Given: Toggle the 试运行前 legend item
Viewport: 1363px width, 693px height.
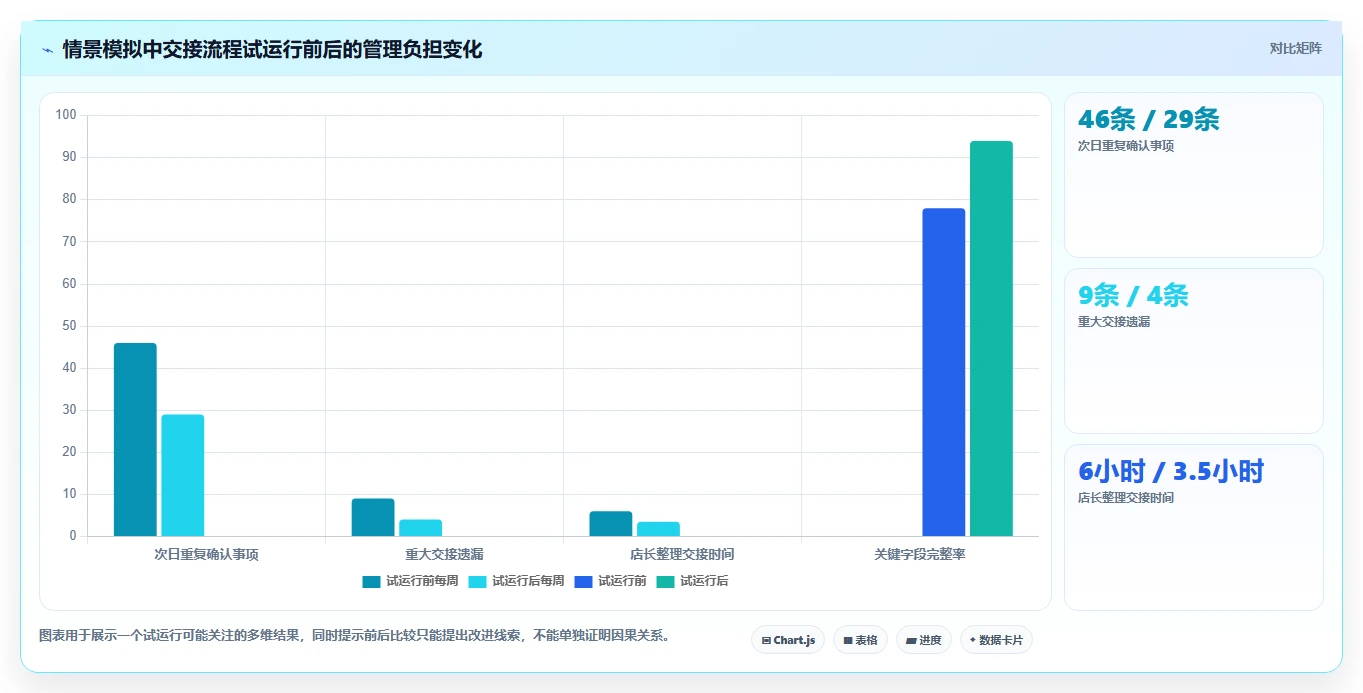Looking at the screenshot, I should (610, 581).
